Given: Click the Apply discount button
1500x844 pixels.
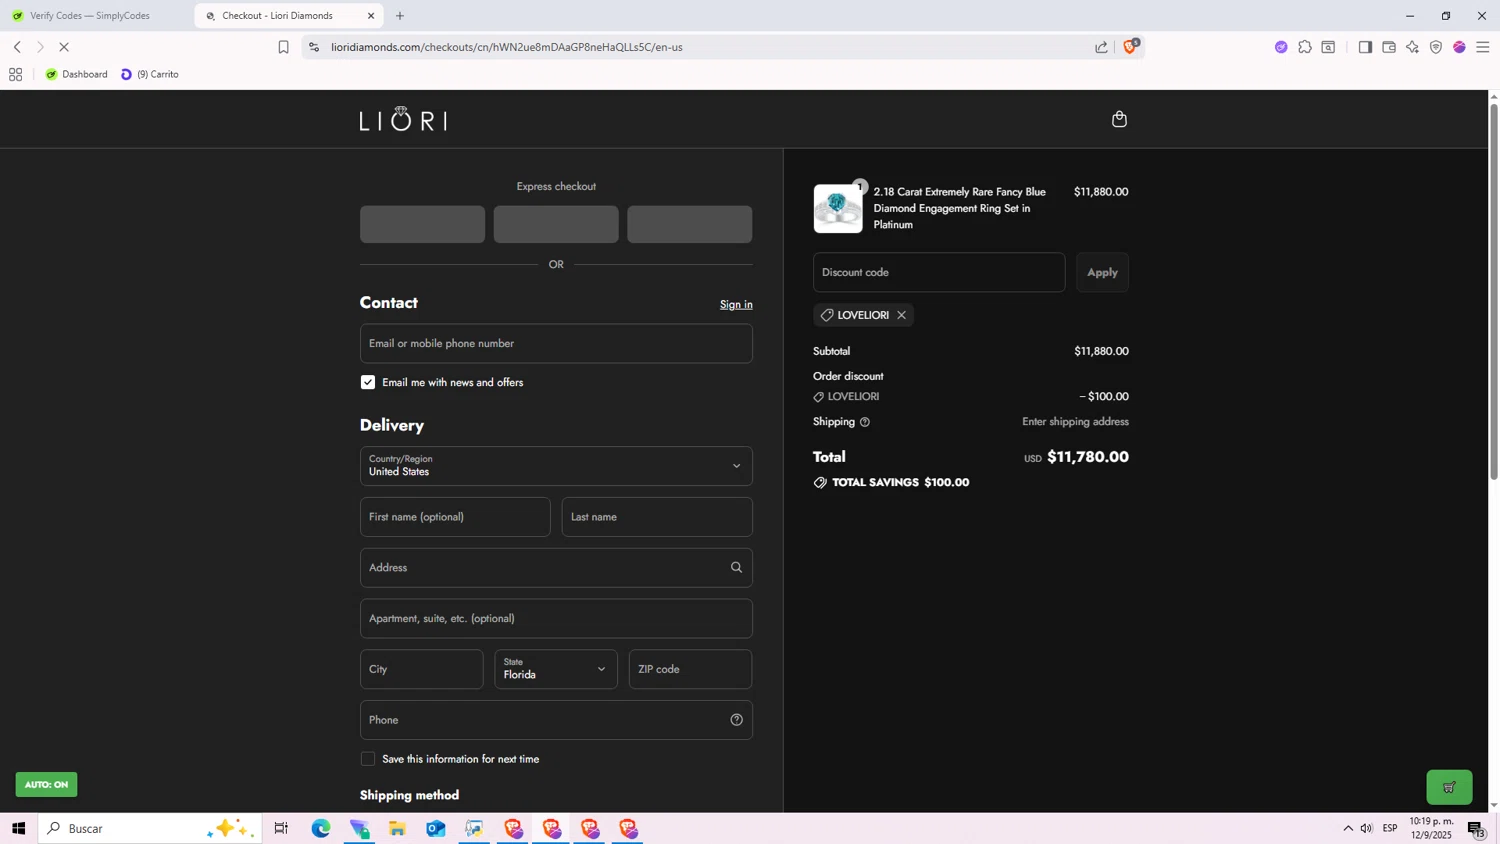Looking at the screenshot, I should (x=1102, y=272).
